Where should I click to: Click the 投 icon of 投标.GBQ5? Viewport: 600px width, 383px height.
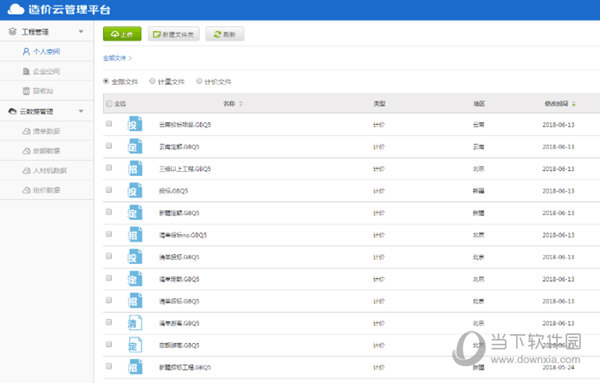tap(135, 190)
